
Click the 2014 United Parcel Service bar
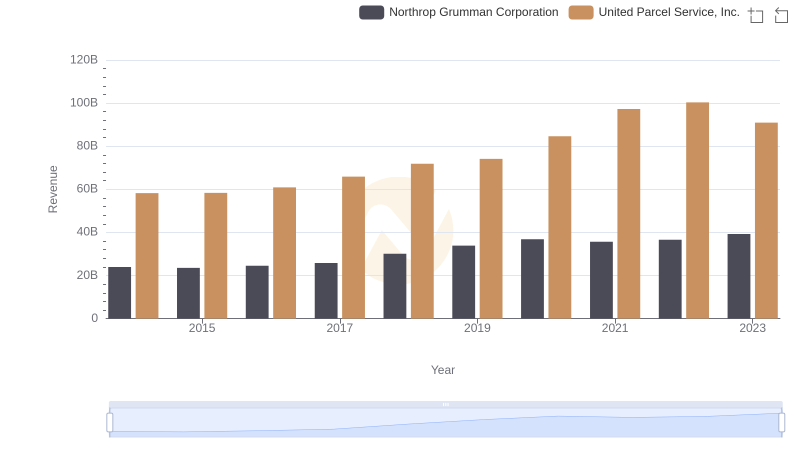tap(147, 255)
